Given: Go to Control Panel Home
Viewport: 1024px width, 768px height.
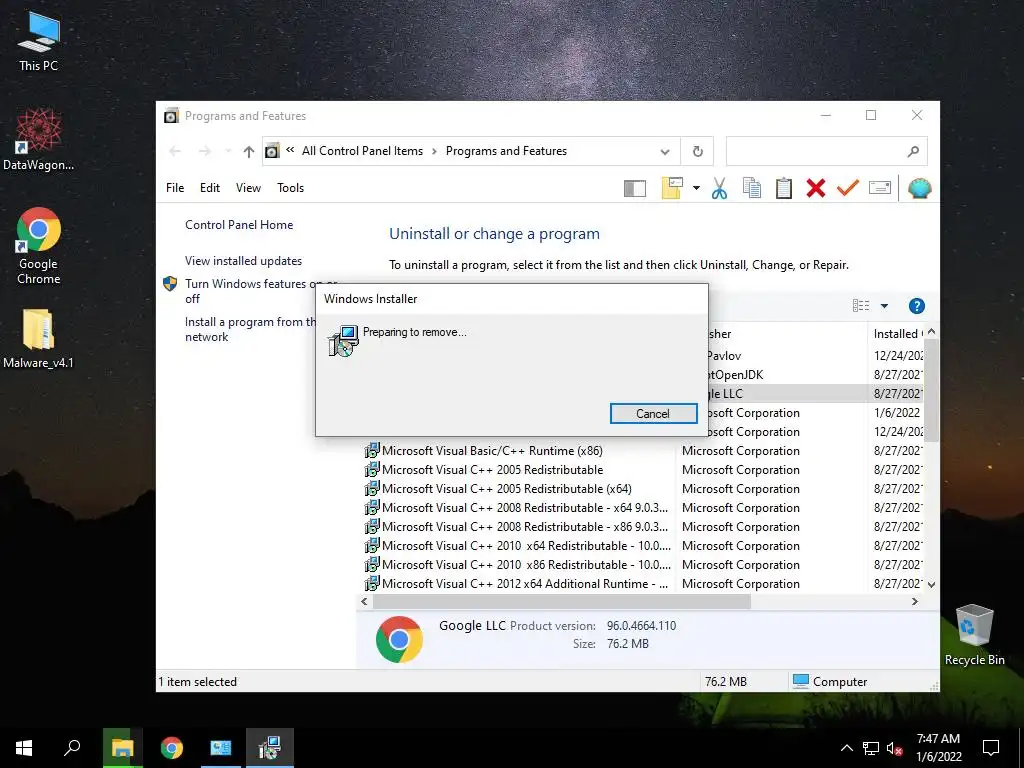Looking at the screenshot, I should pos(239,225).
